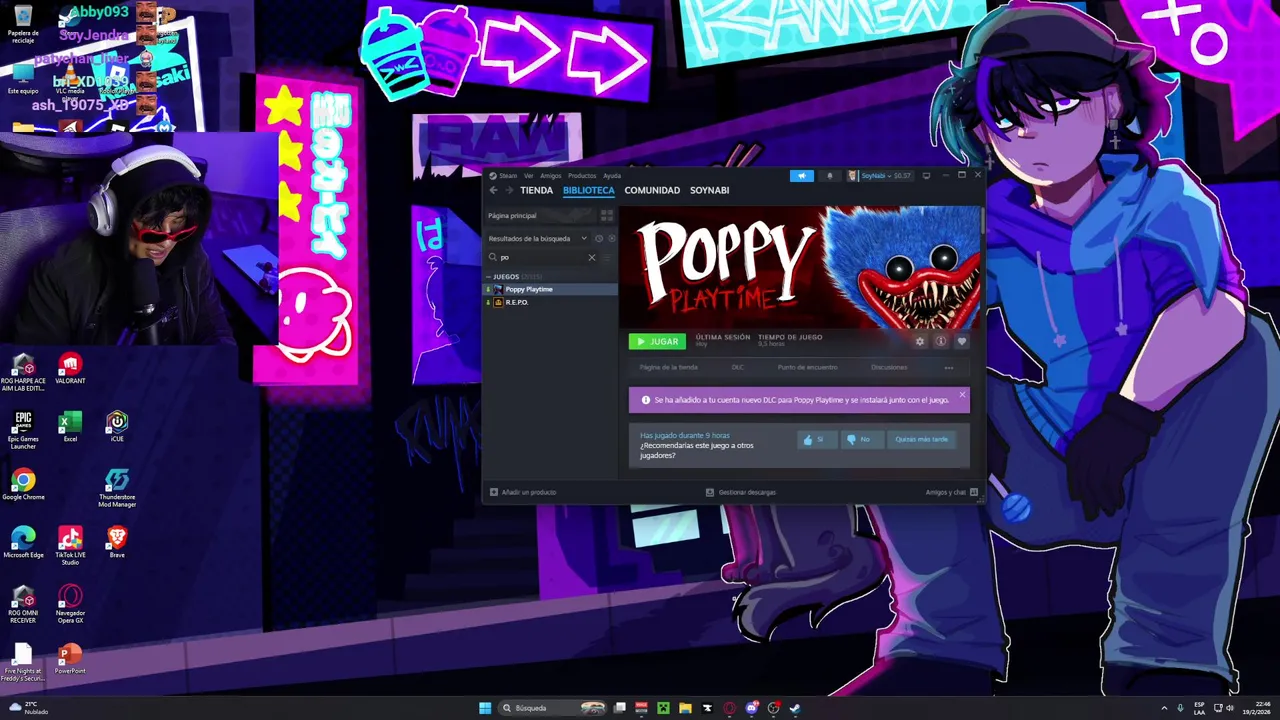Open Punto de encuentro link
The height and width of the screenshot is (720, 1280).
tap(808, 367)
